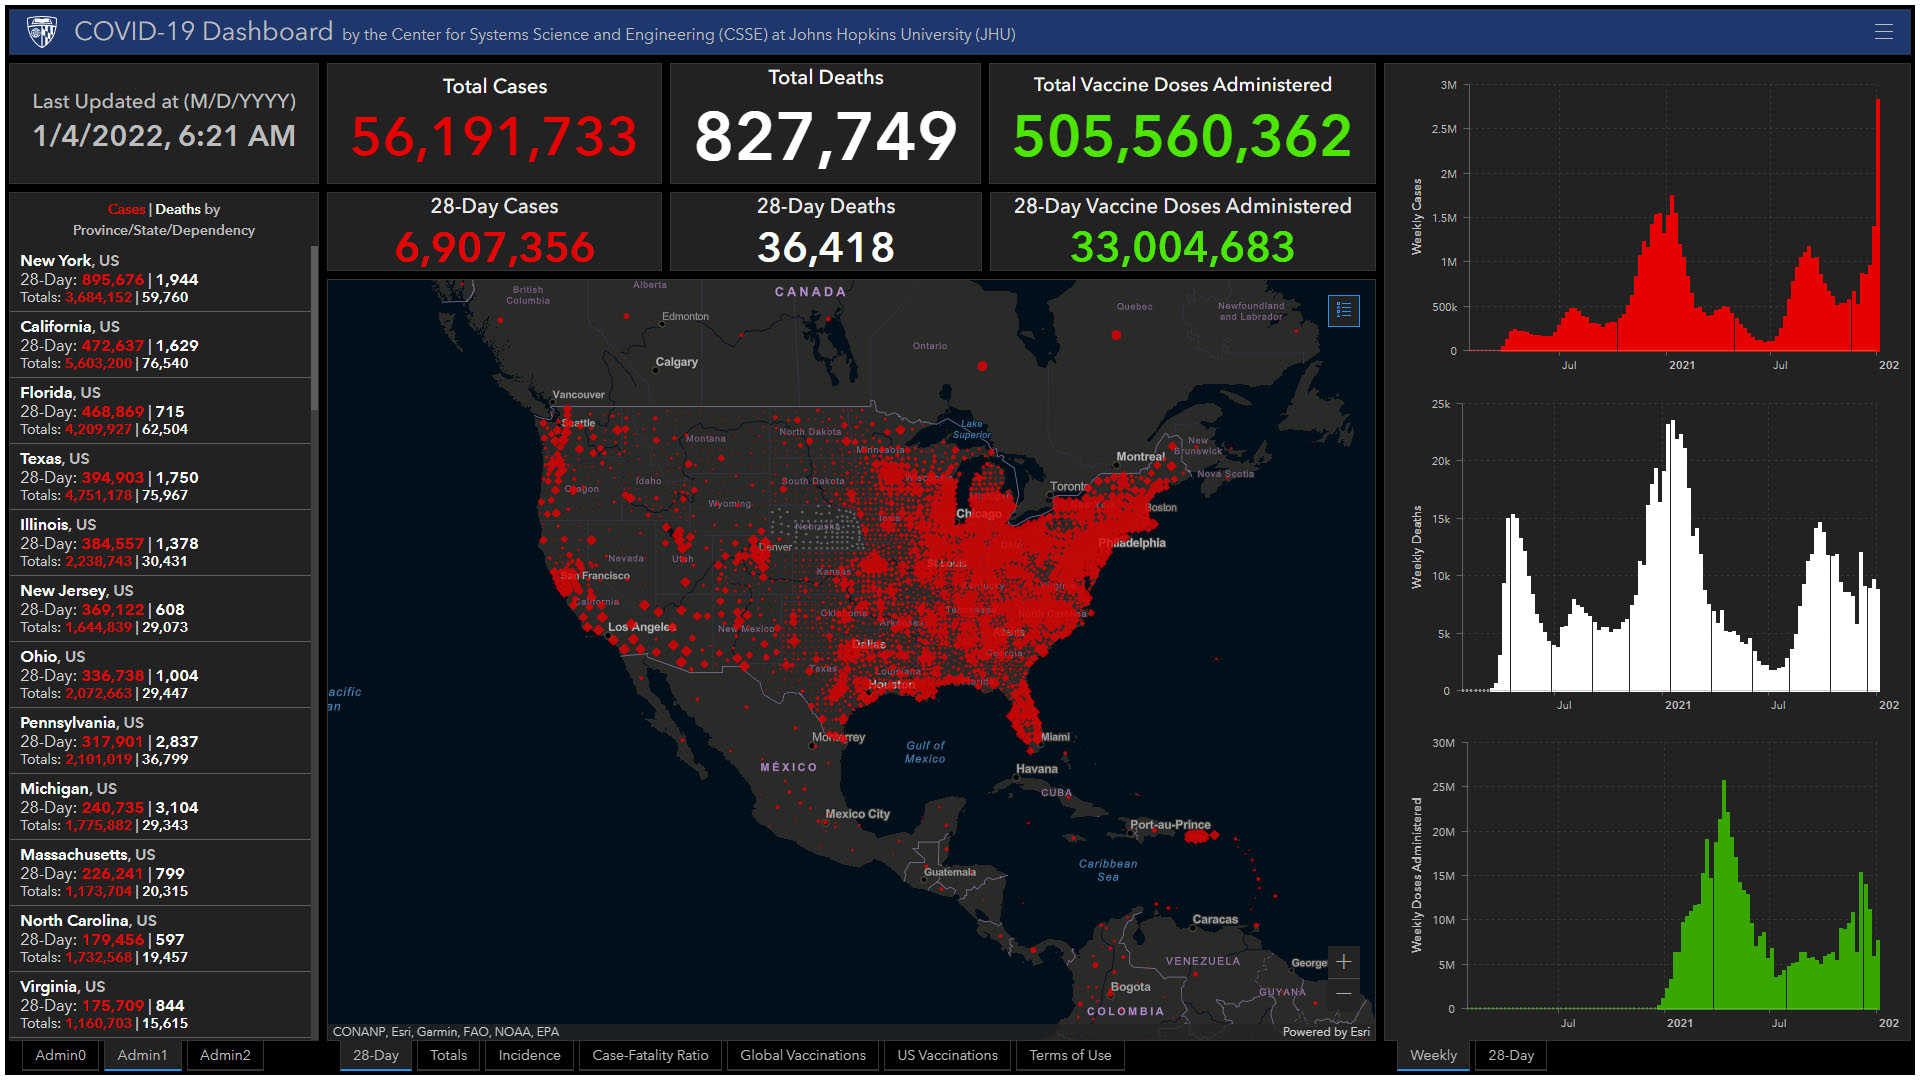Select the Weekly charts tab
This screenshot has width=1920, height=1080.
(x=1433, y=1055)
